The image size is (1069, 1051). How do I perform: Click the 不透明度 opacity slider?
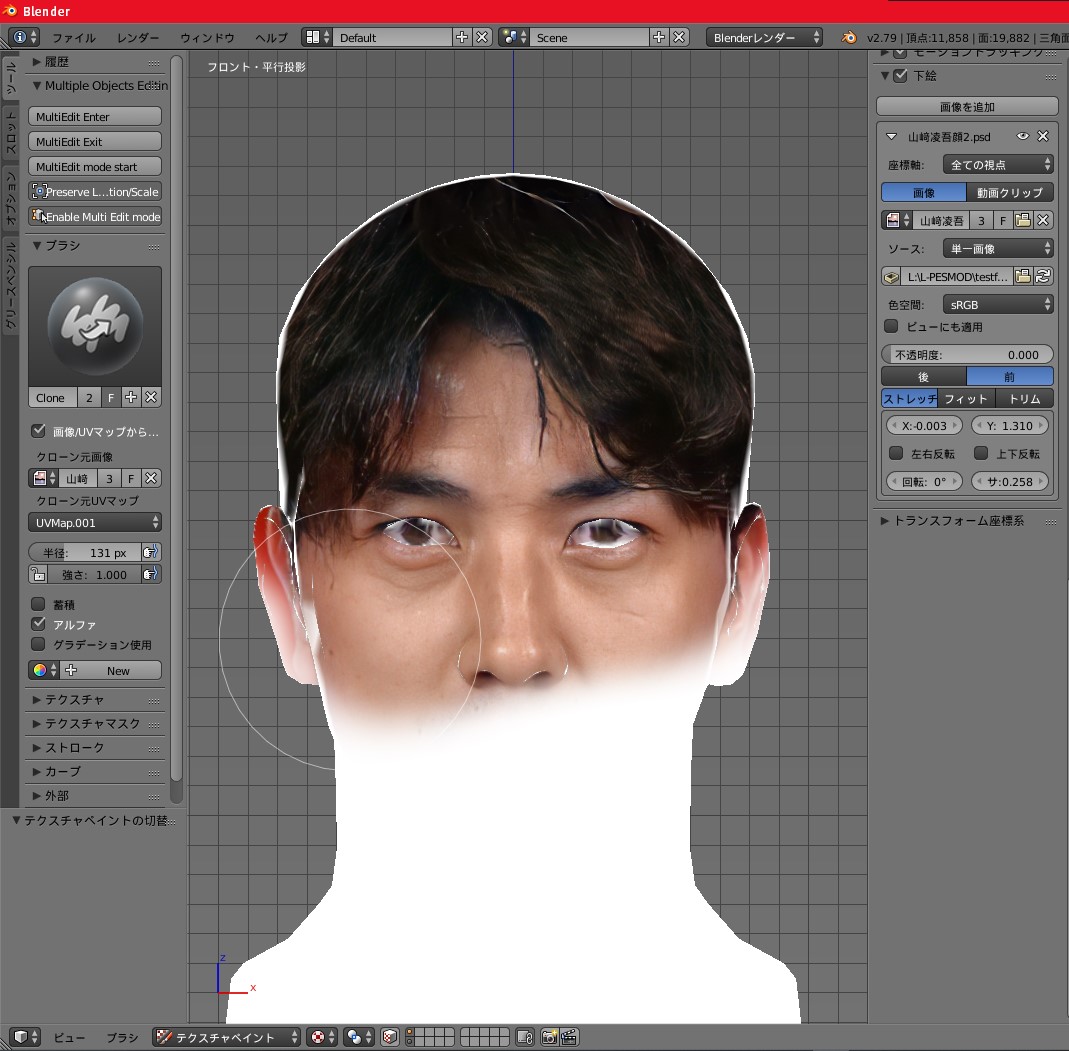click(x=967, y=354)
